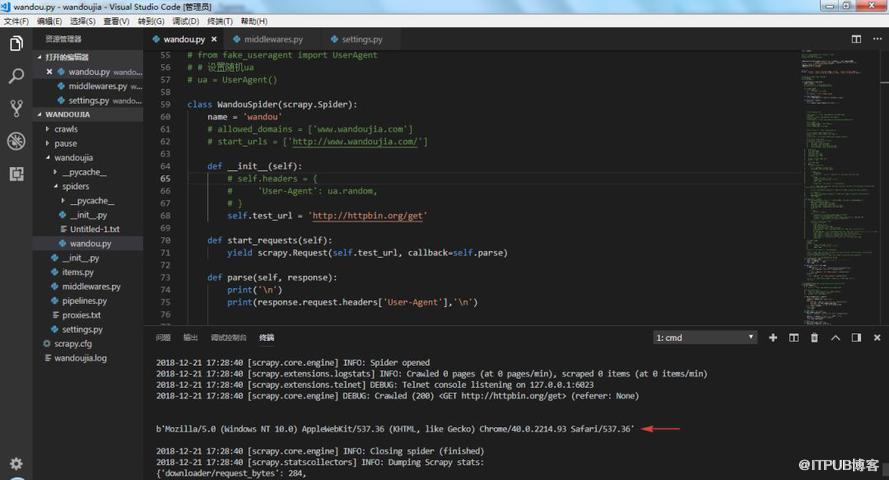Open the Search view icon
889x480 pixels.
(x=16, y=76)
